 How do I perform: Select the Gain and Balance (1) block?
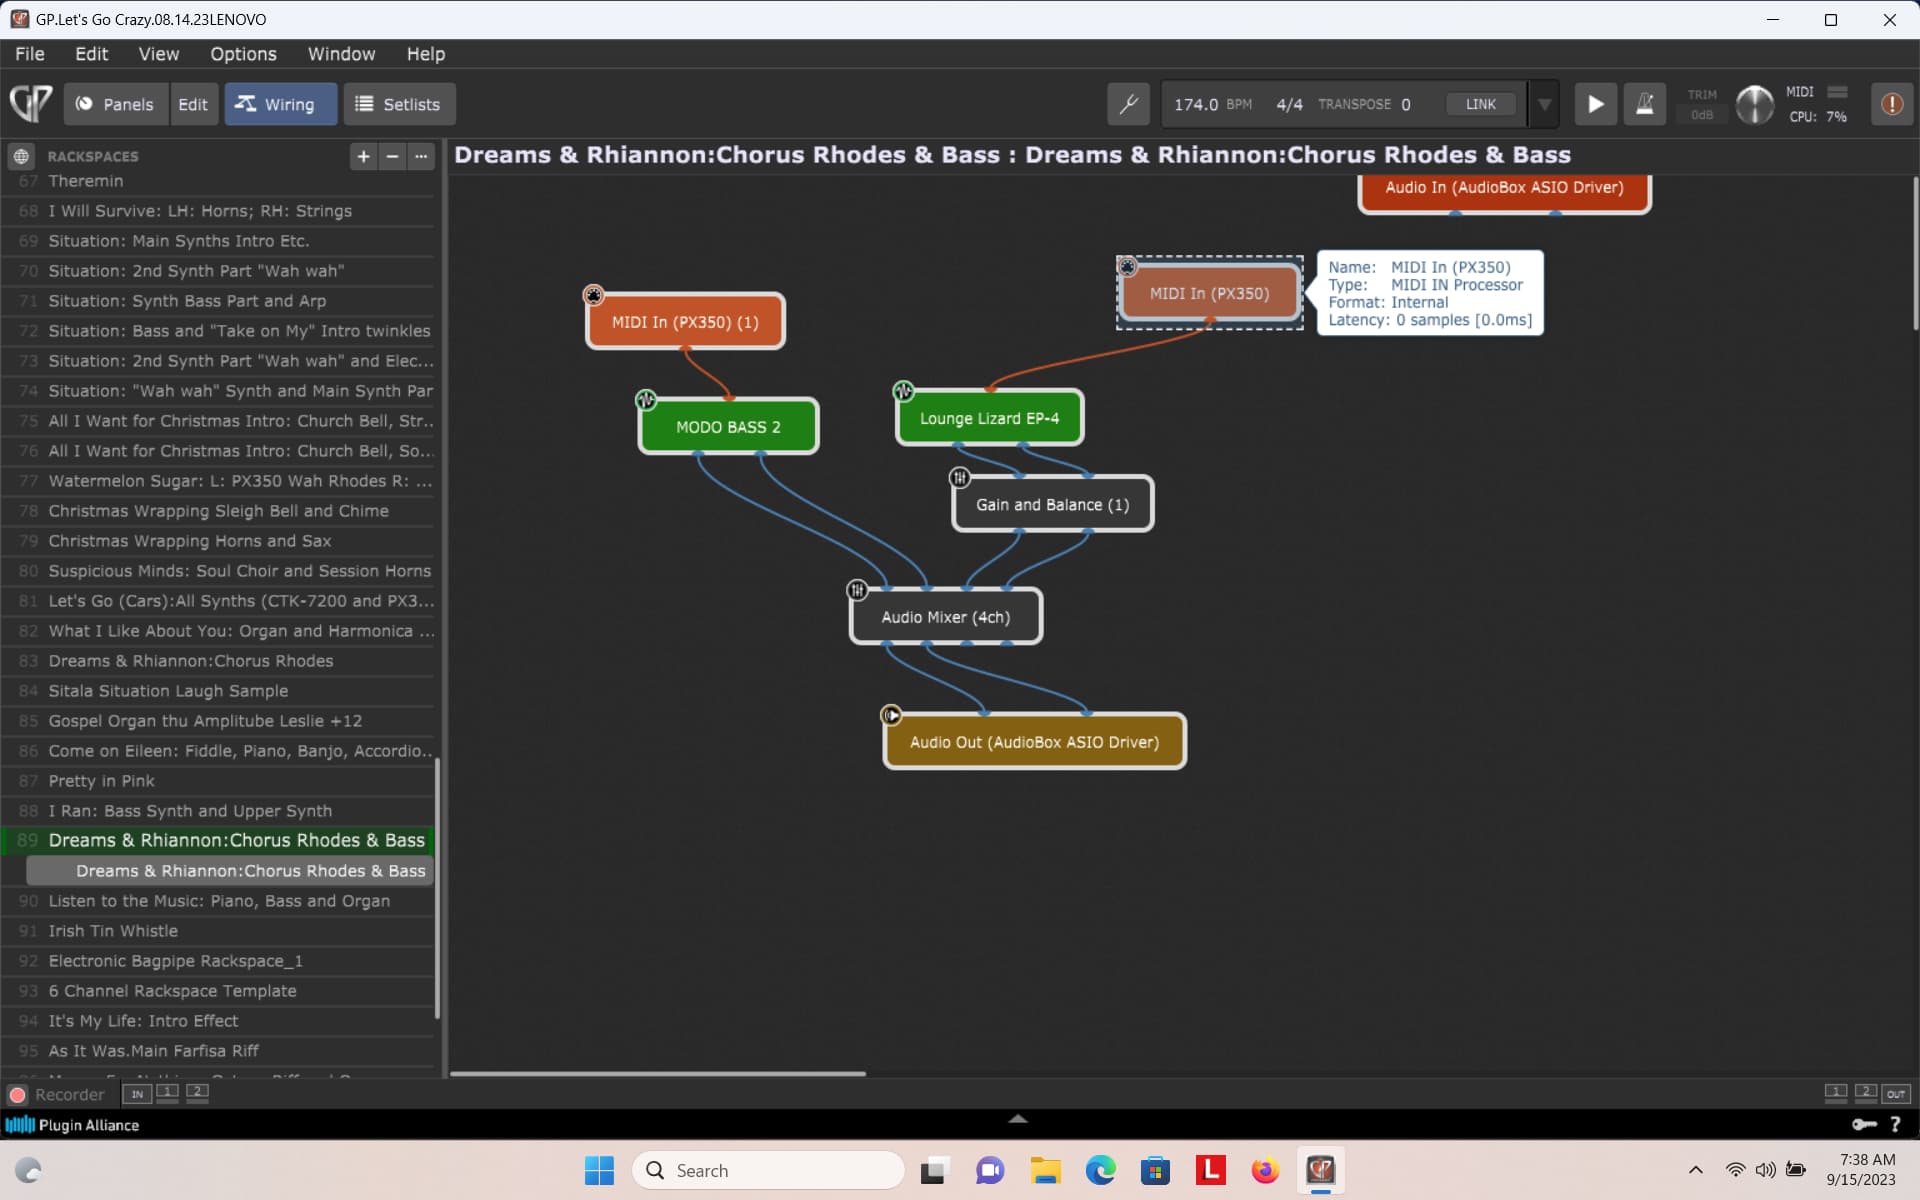click(1052, 505)
